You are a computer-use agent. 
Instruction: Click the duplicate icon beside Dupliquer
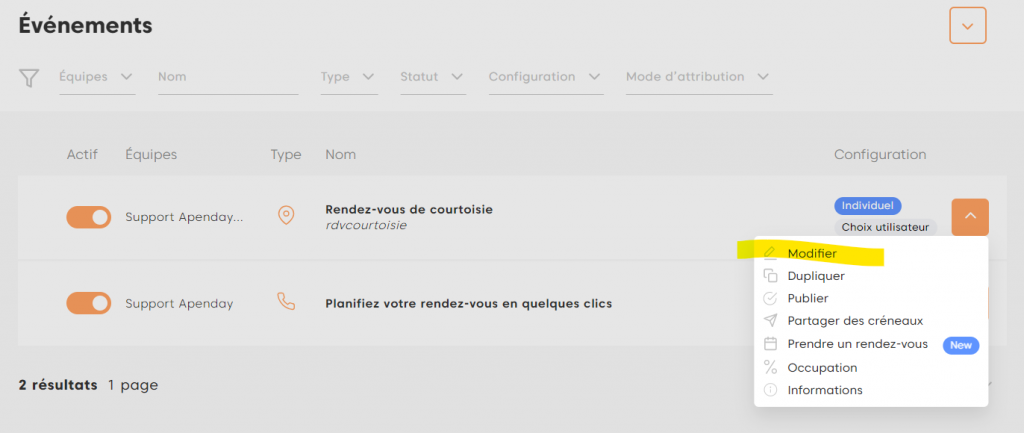770,276
